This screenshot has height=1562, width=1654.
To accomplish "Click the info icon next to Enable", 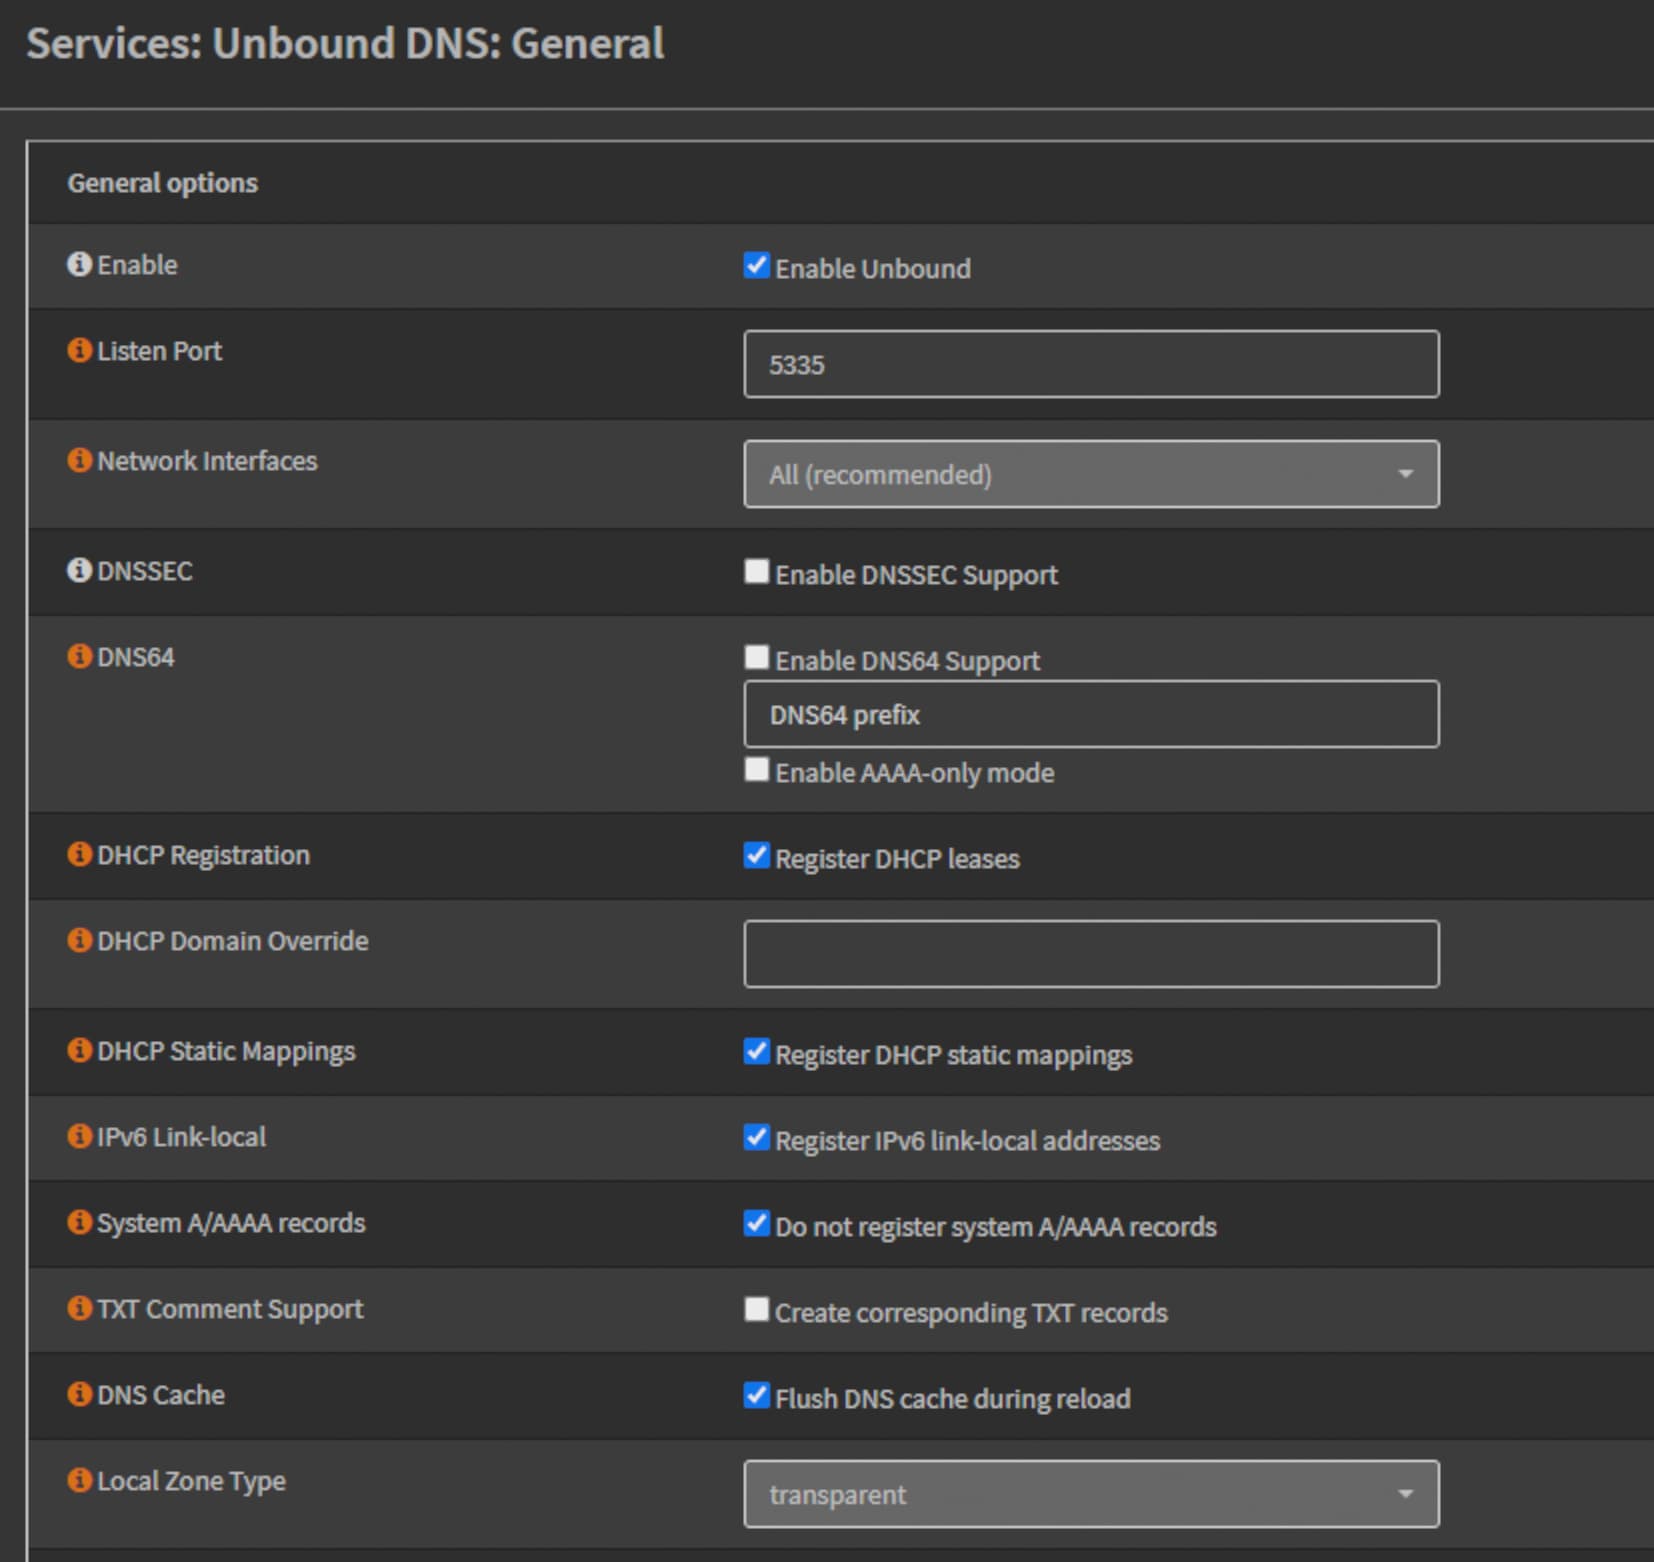I will [x=79, y=264].
